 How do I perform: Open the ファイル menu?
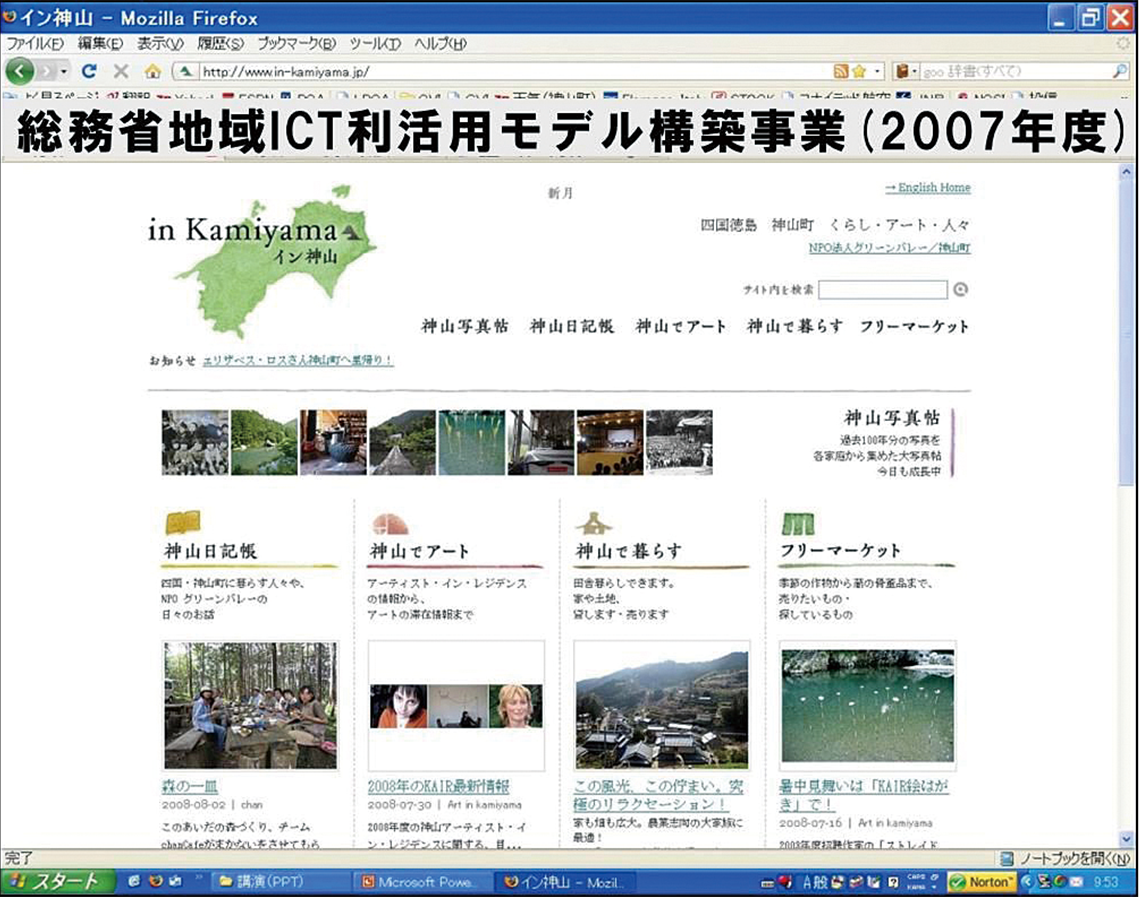tap(34, 44)
